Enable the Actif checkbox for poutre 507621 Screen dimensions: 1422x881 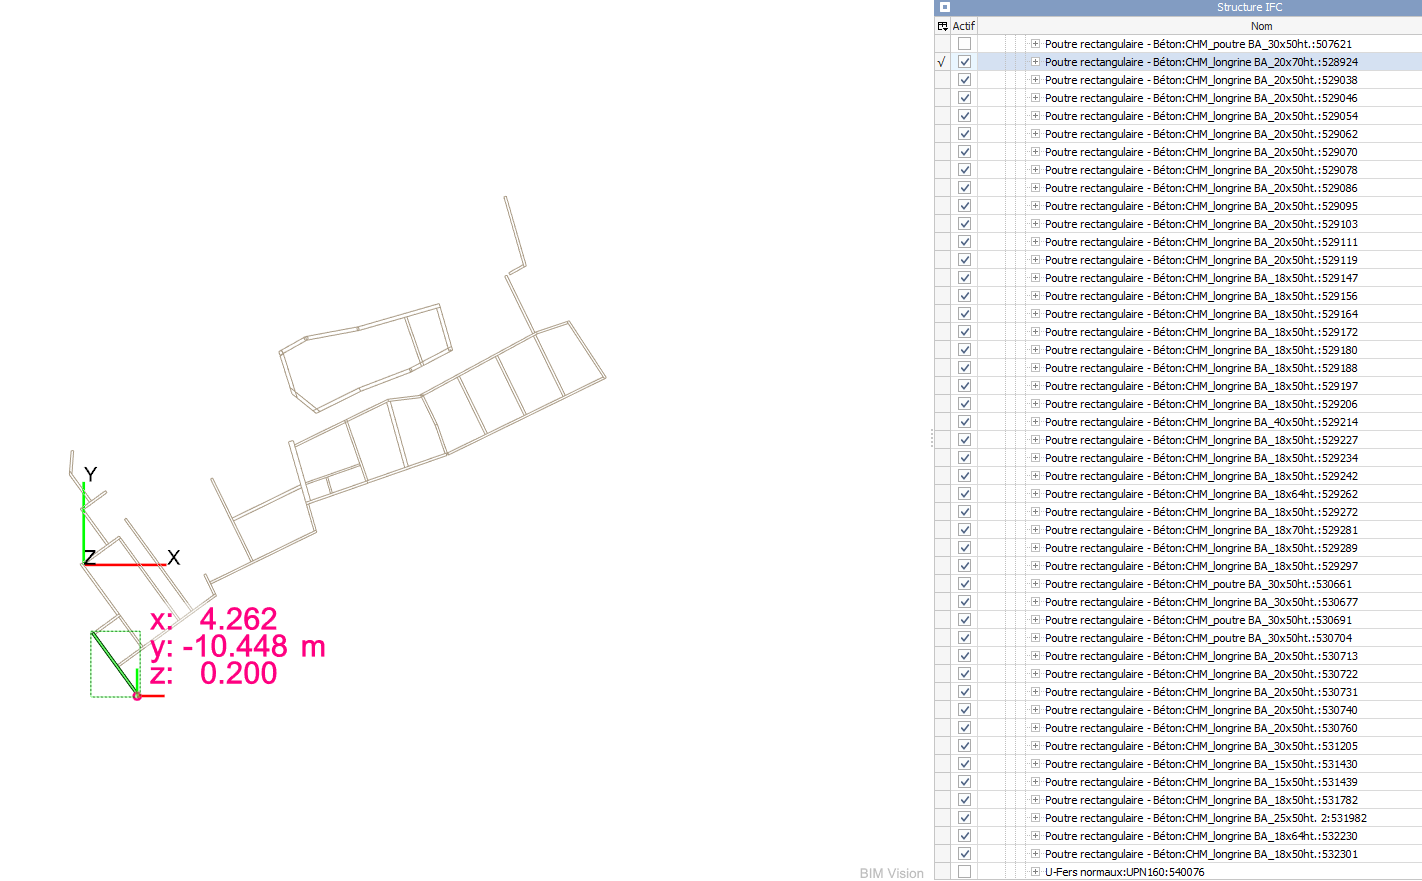tap(964, 44)
